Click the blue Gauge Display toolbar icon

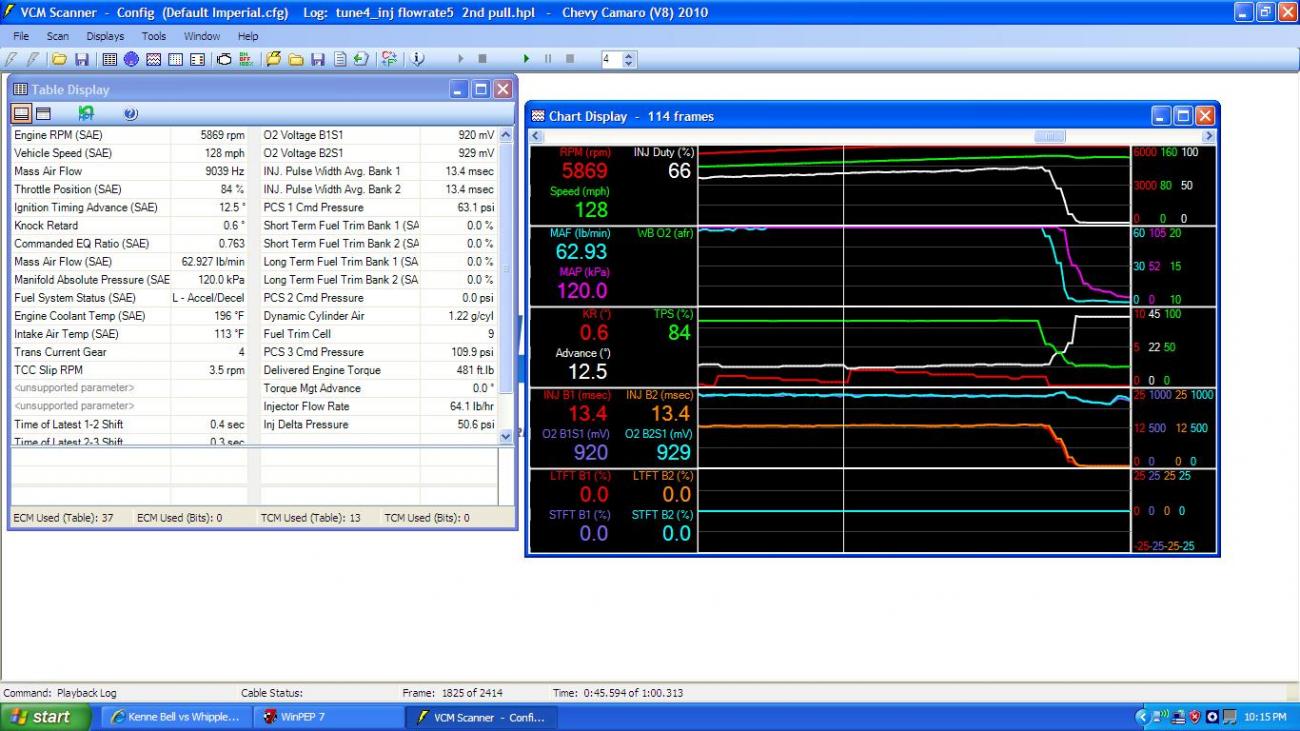[131, 59]
